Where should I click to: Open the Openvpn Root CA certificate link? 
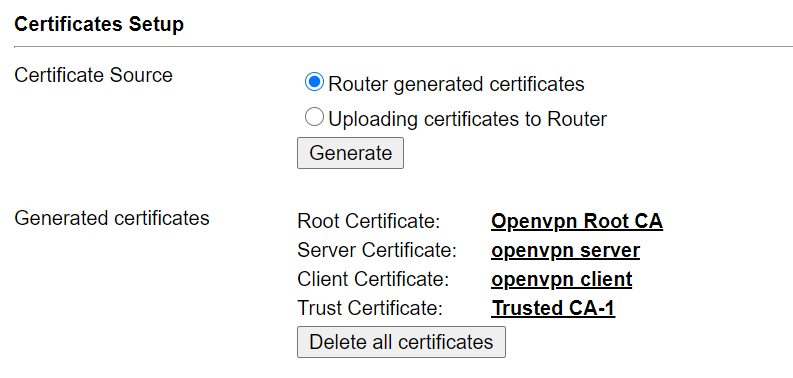click(577, 221)
